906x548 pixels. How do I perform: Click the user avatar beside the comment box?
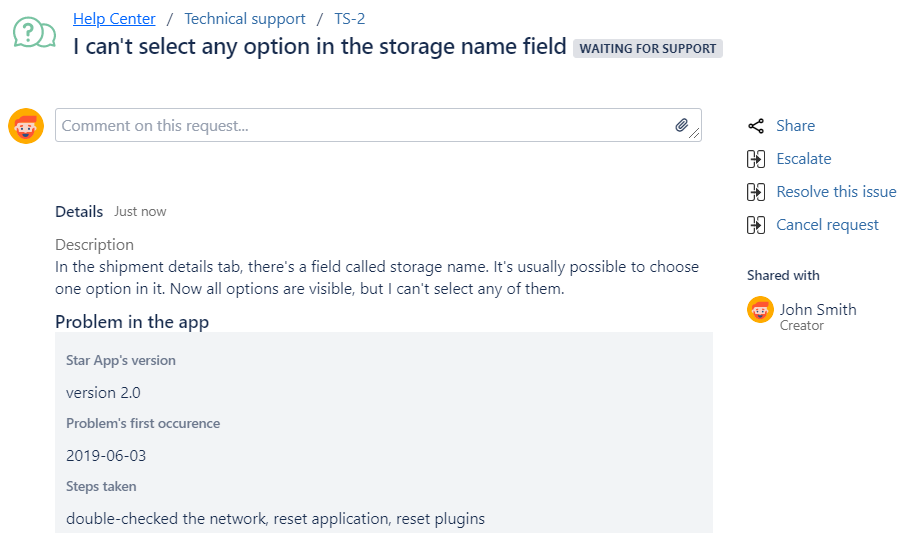point(26,126)
